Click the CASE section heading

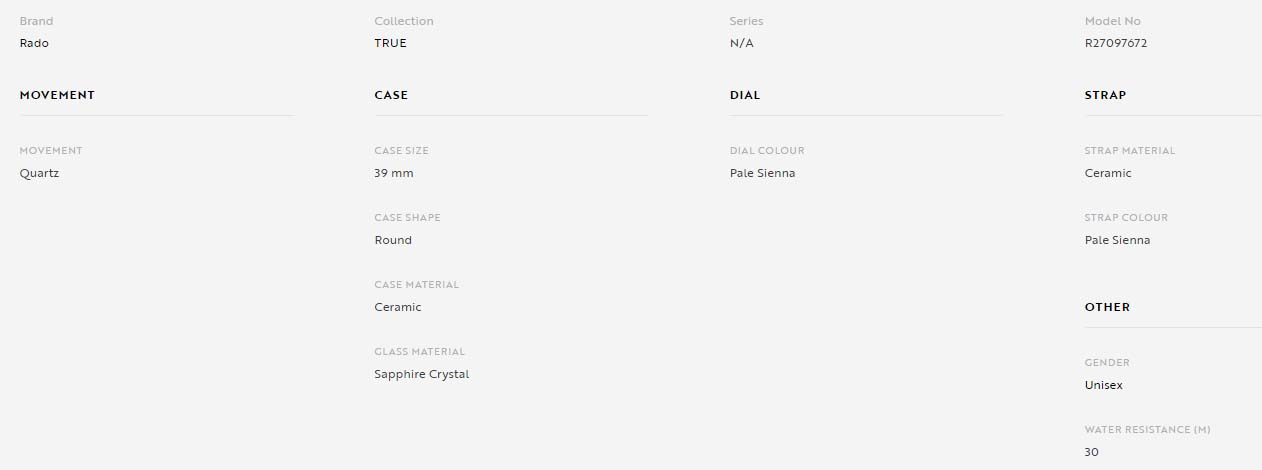[391, 95]
